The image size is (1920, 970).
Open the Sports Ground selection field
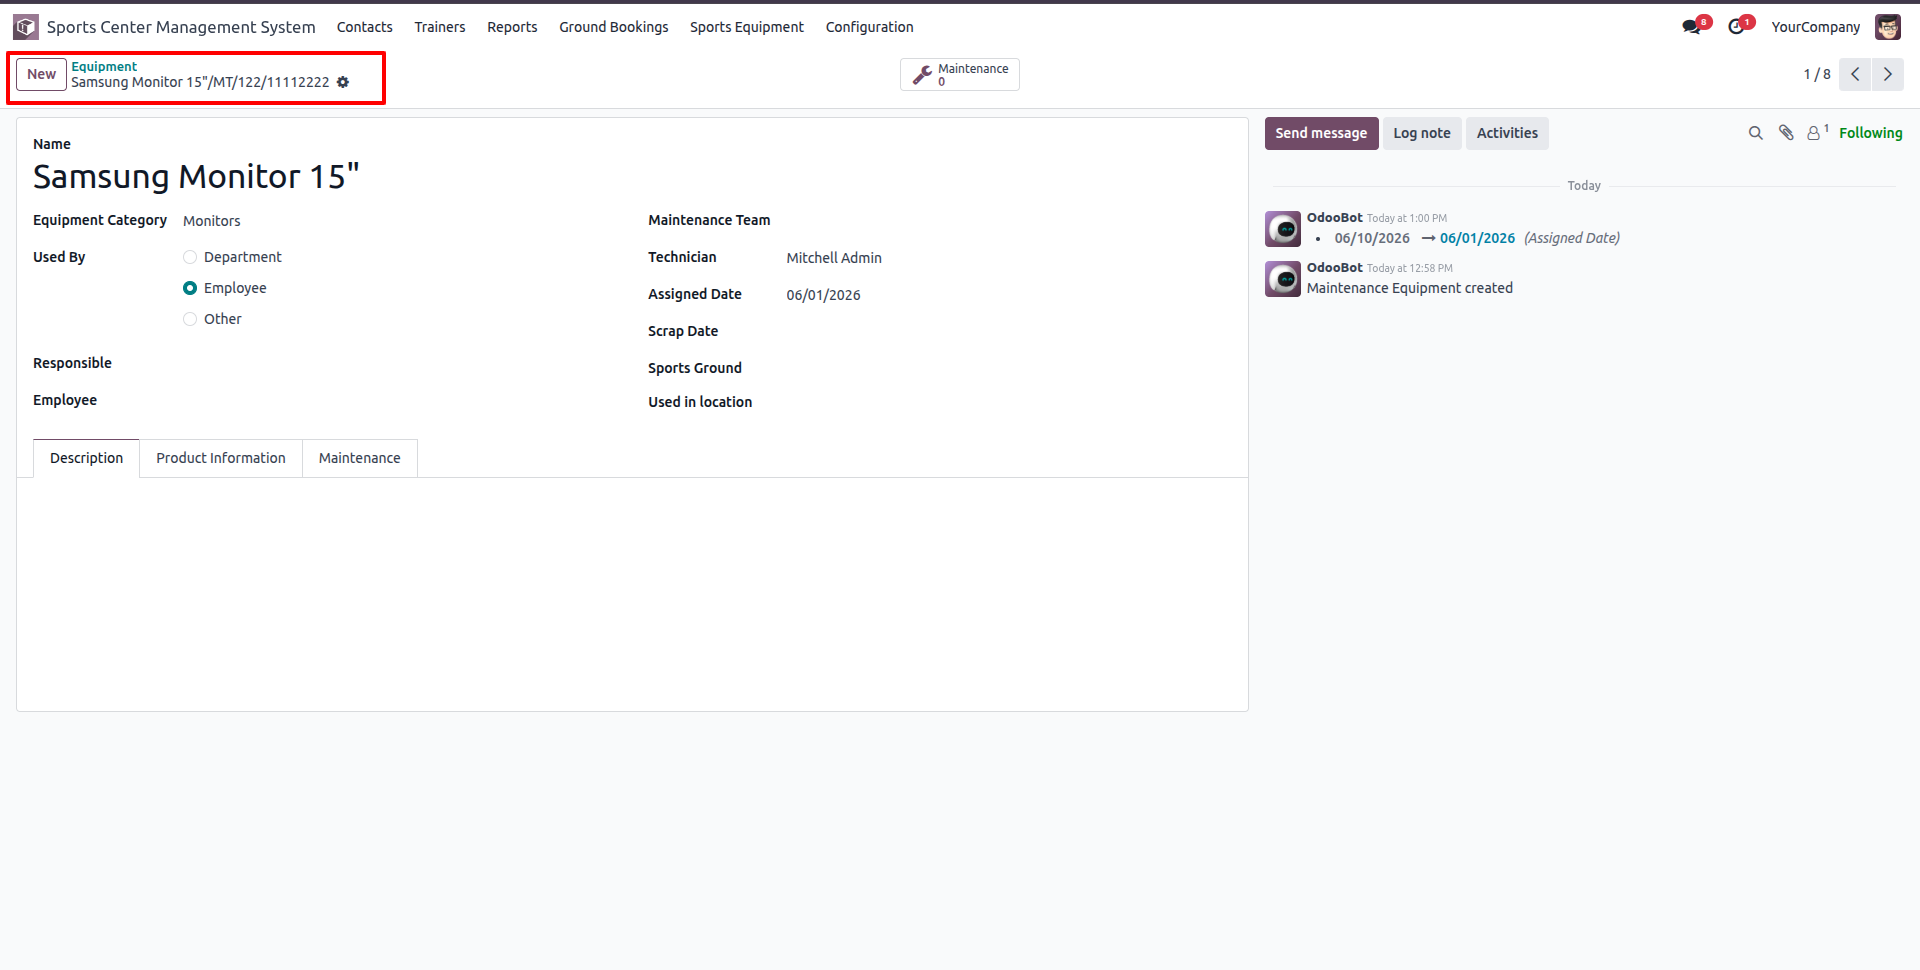pyautogui.click(x=1009, y=369)
